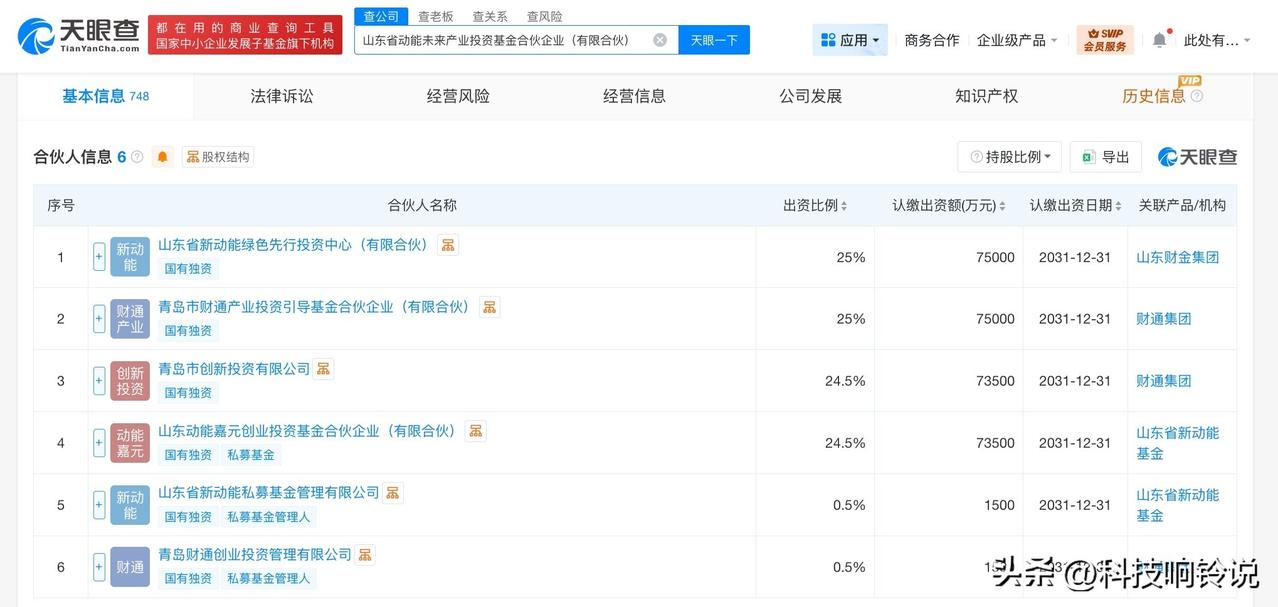Screen dimensions: 1278x607
Task: Open partner 山东省新动能私募基金管理有限公司
Action: [269, 493]
